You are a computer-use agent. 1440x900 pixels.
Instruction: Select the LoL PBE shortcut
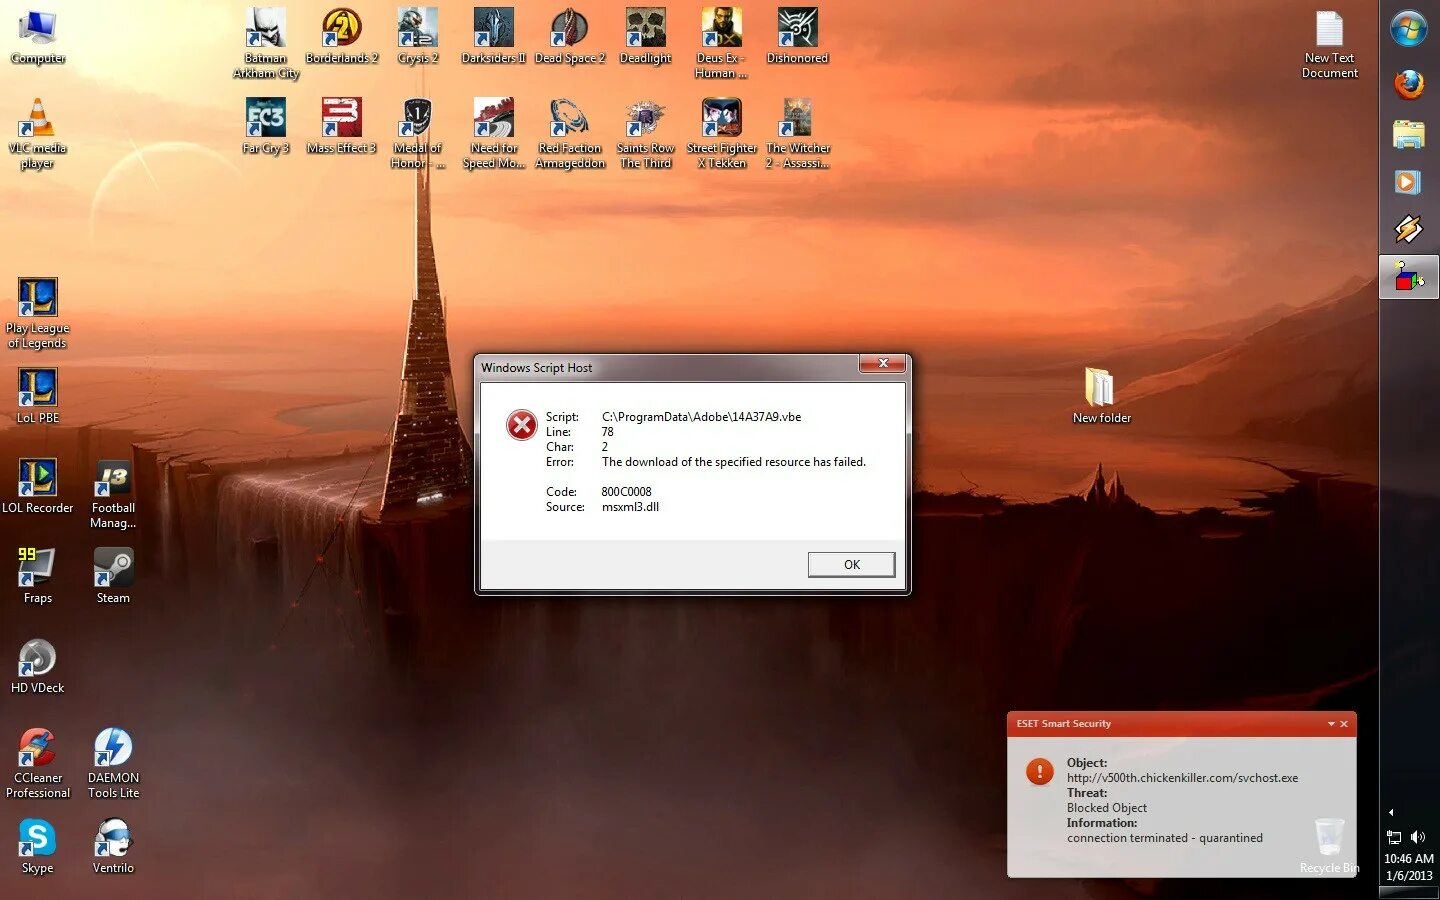click(x=37, y=396)
